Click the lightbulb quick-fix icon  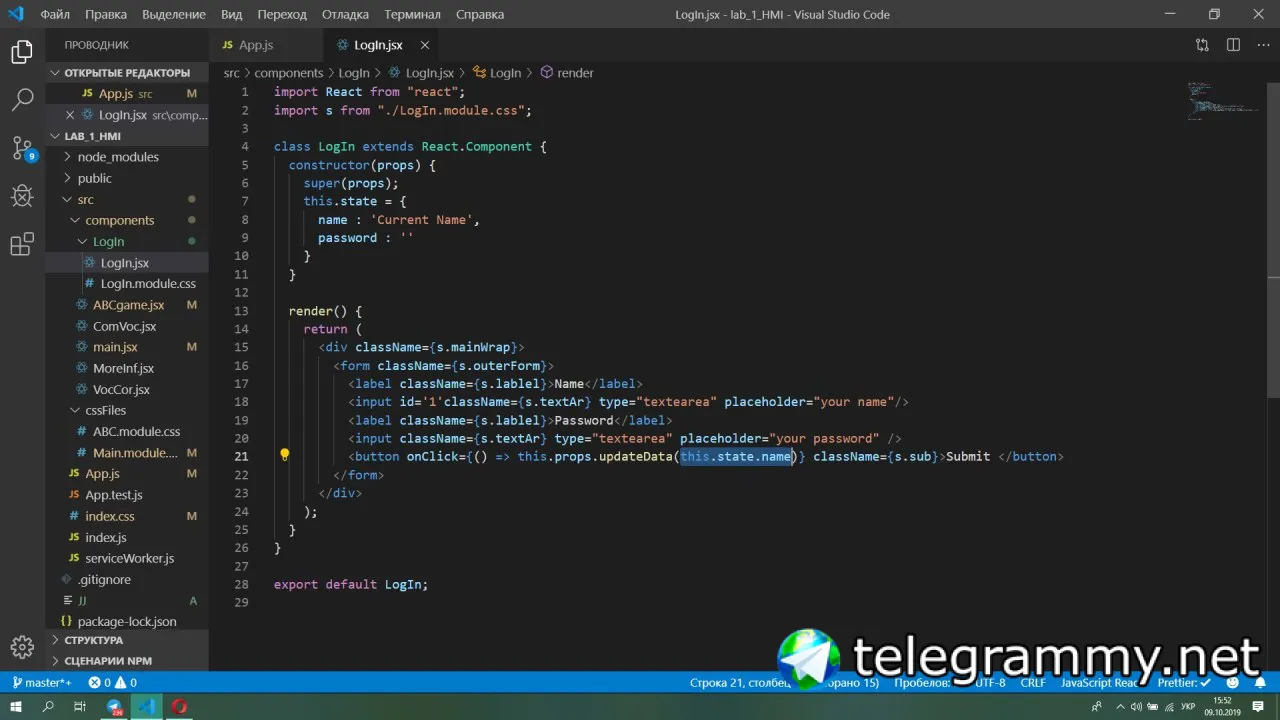click(x=284, y=456)
